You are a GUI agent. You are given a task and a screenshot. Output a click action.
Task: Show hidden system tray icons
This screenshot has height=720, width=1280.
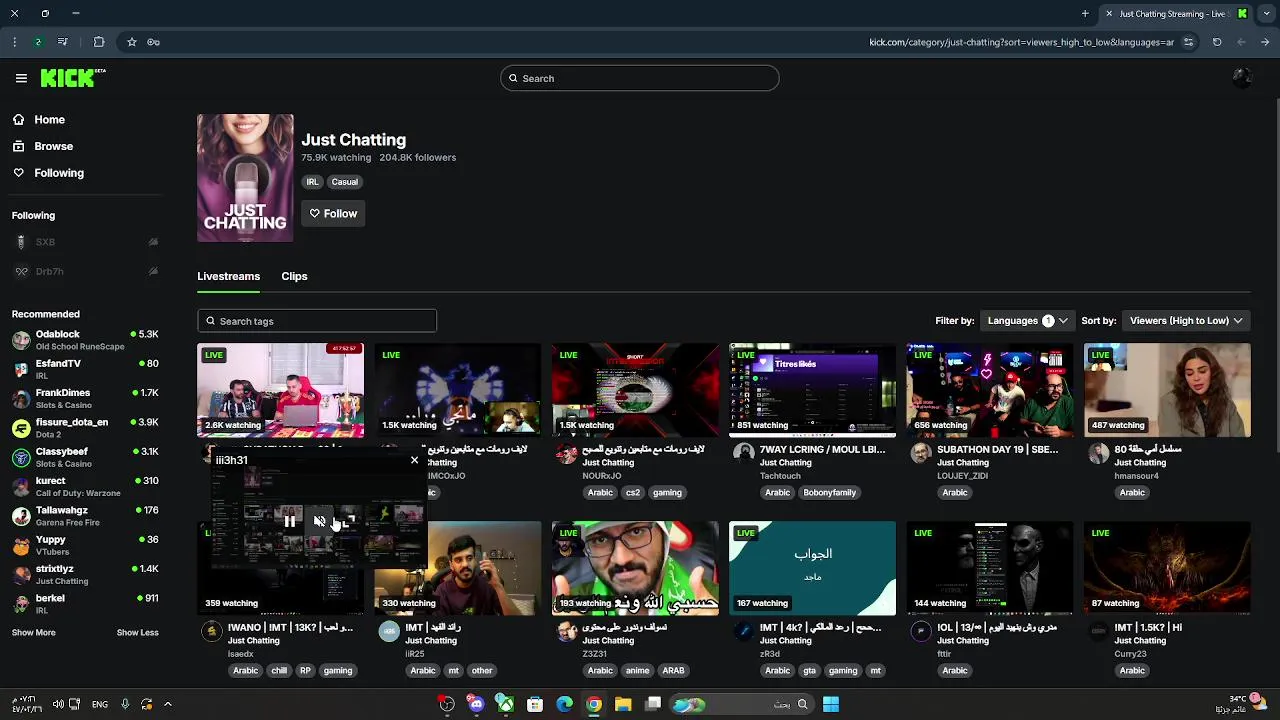(x=167, y=704)
